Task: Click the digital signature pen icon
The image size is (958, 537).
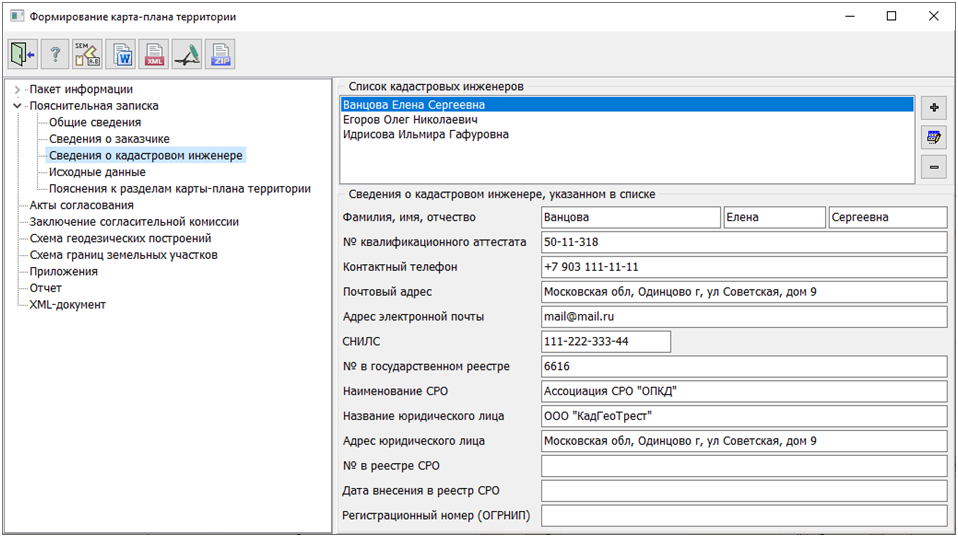Action: tap(187, 54)
